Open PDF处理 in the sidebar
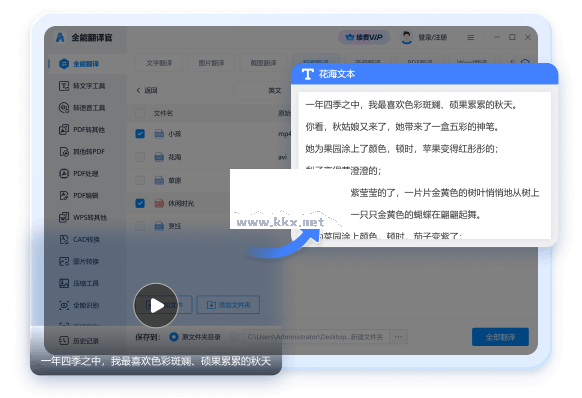Image resolution: width=582 pixels, height=398 pixels. 79,173
